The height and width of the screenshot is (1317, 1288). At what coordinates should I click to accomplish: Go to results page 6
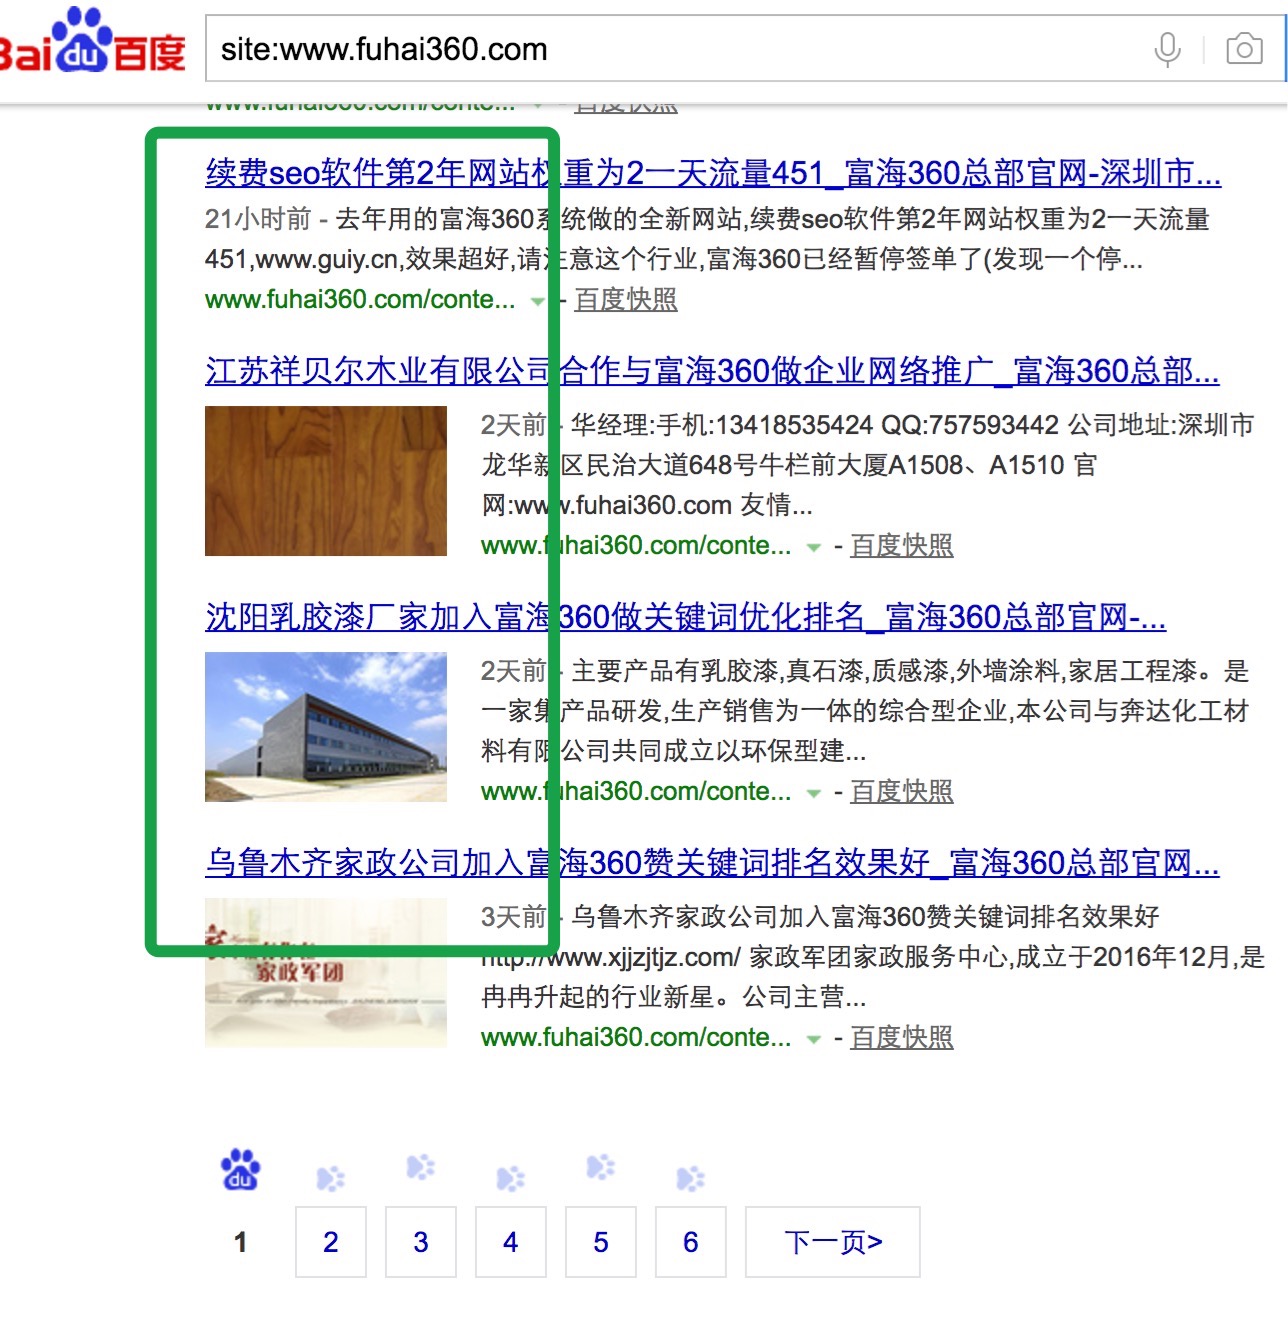tap(691, 1242)
